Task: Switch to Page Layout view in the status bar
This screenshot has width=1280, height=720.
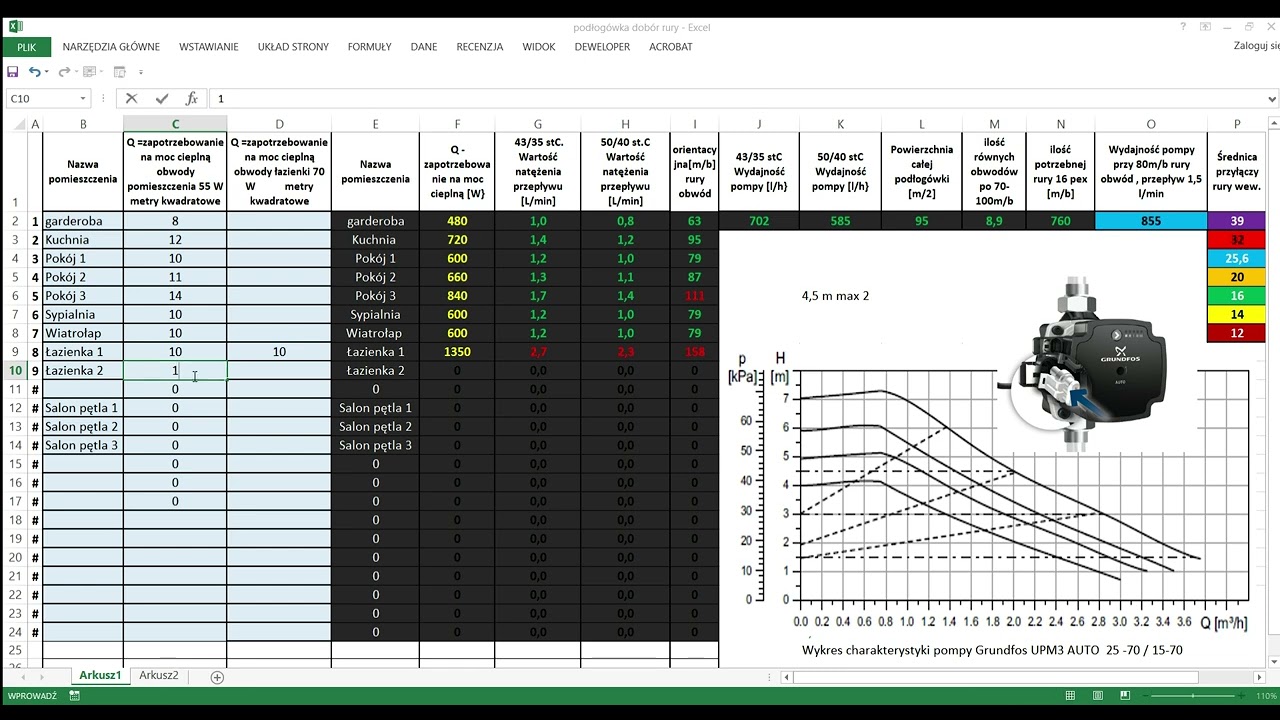Action: (x=1098, y=696)
